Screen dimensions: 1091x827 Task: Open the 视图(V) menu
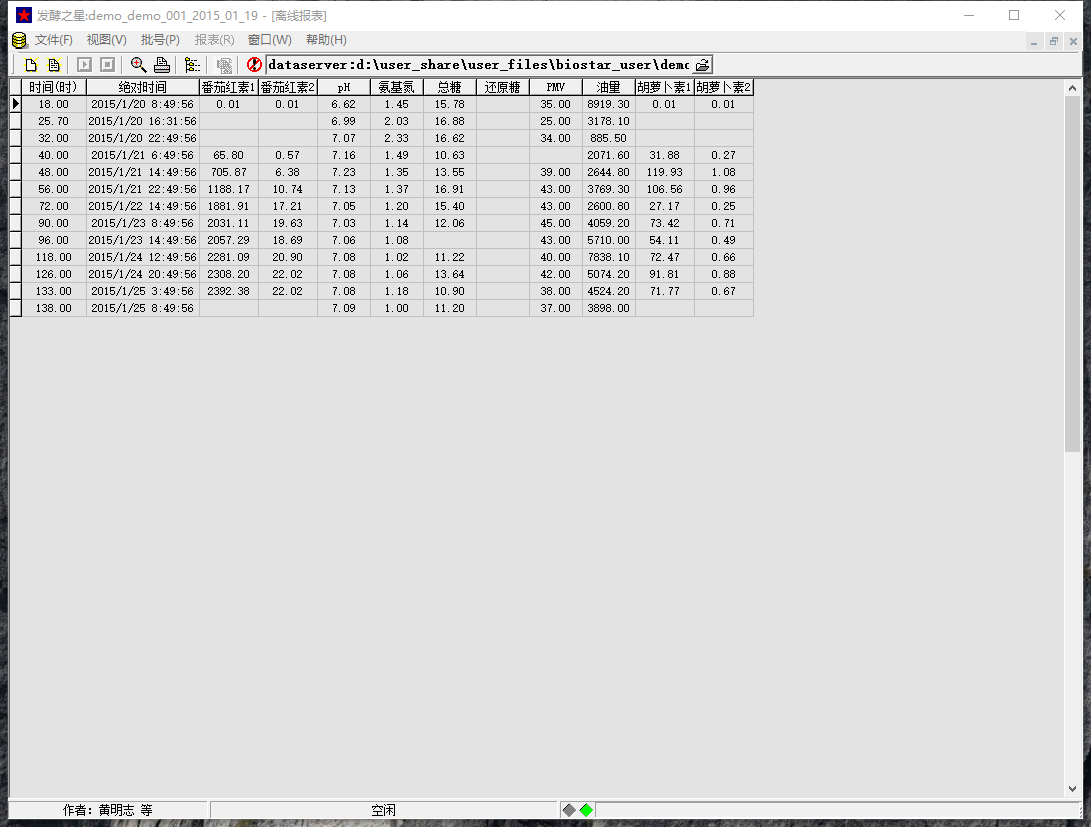[106, 40]
